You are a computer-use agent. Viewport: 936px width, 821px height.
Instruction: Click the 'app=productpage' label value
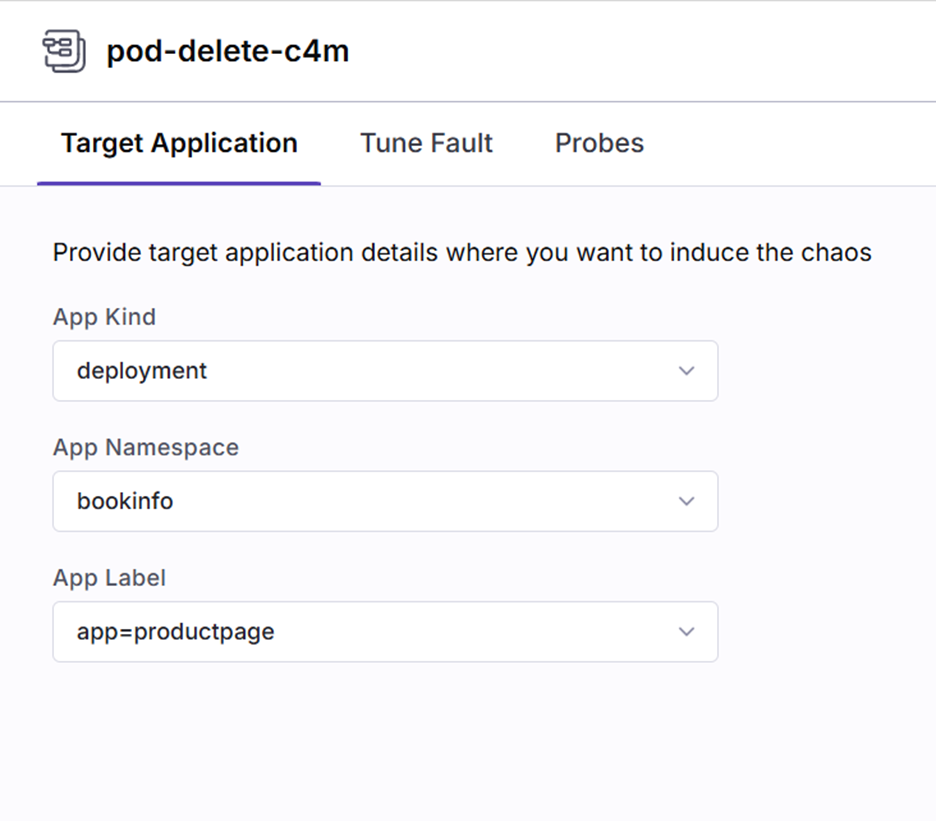point(176,632)
